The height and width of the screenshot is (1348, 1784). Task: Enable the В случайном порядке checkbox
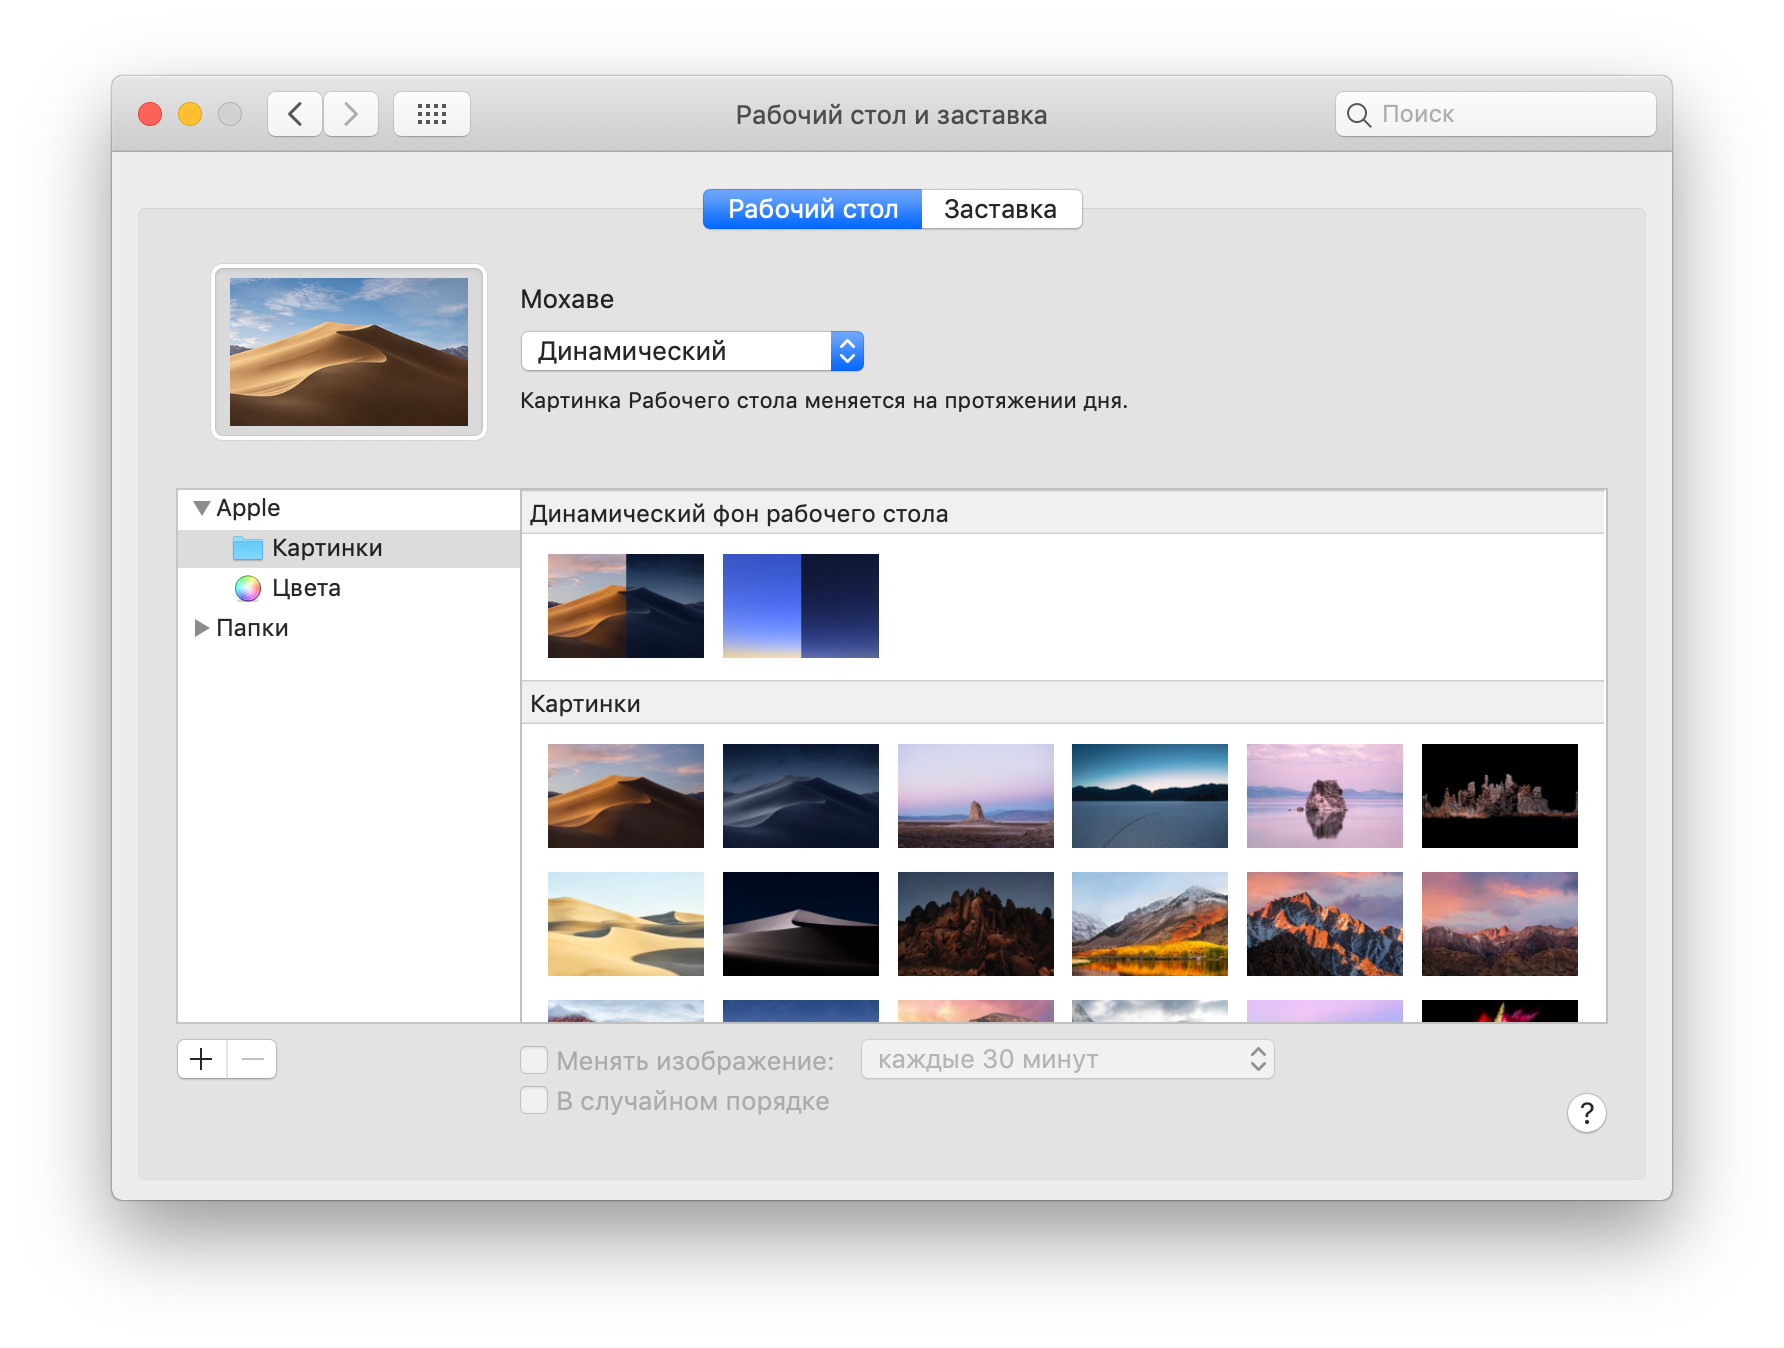(x=534, y=1101)
